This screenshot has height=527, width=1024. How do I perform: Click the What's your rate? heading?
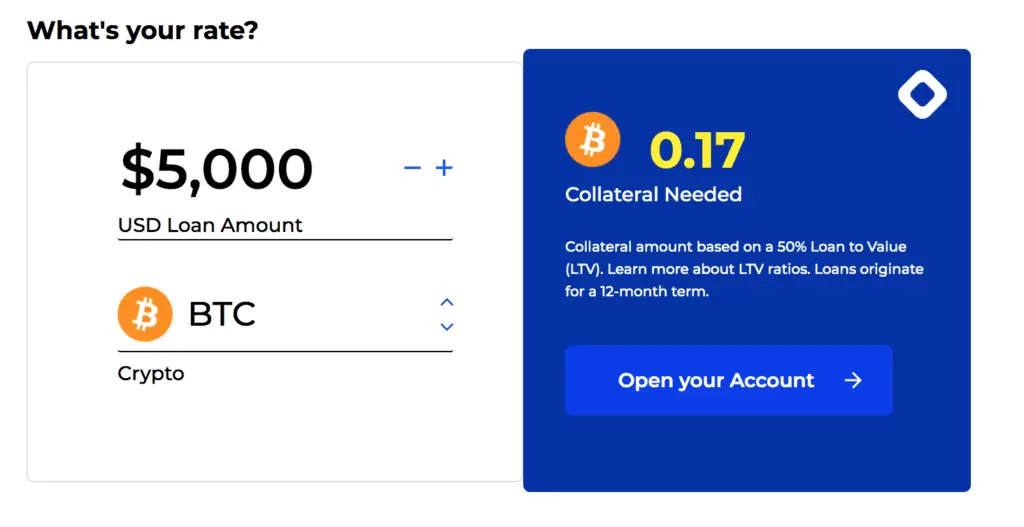[x=142, y=31]
